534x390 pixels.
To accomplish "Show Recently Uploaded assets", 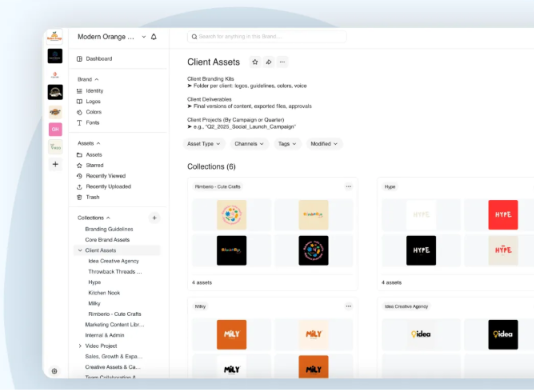I will point(108,186).
